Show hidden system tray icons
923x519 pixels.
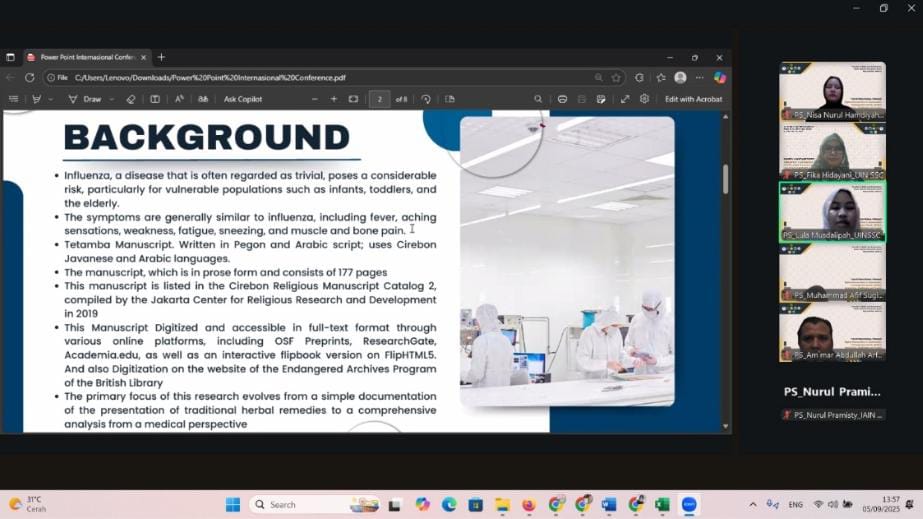coord(753,504)
